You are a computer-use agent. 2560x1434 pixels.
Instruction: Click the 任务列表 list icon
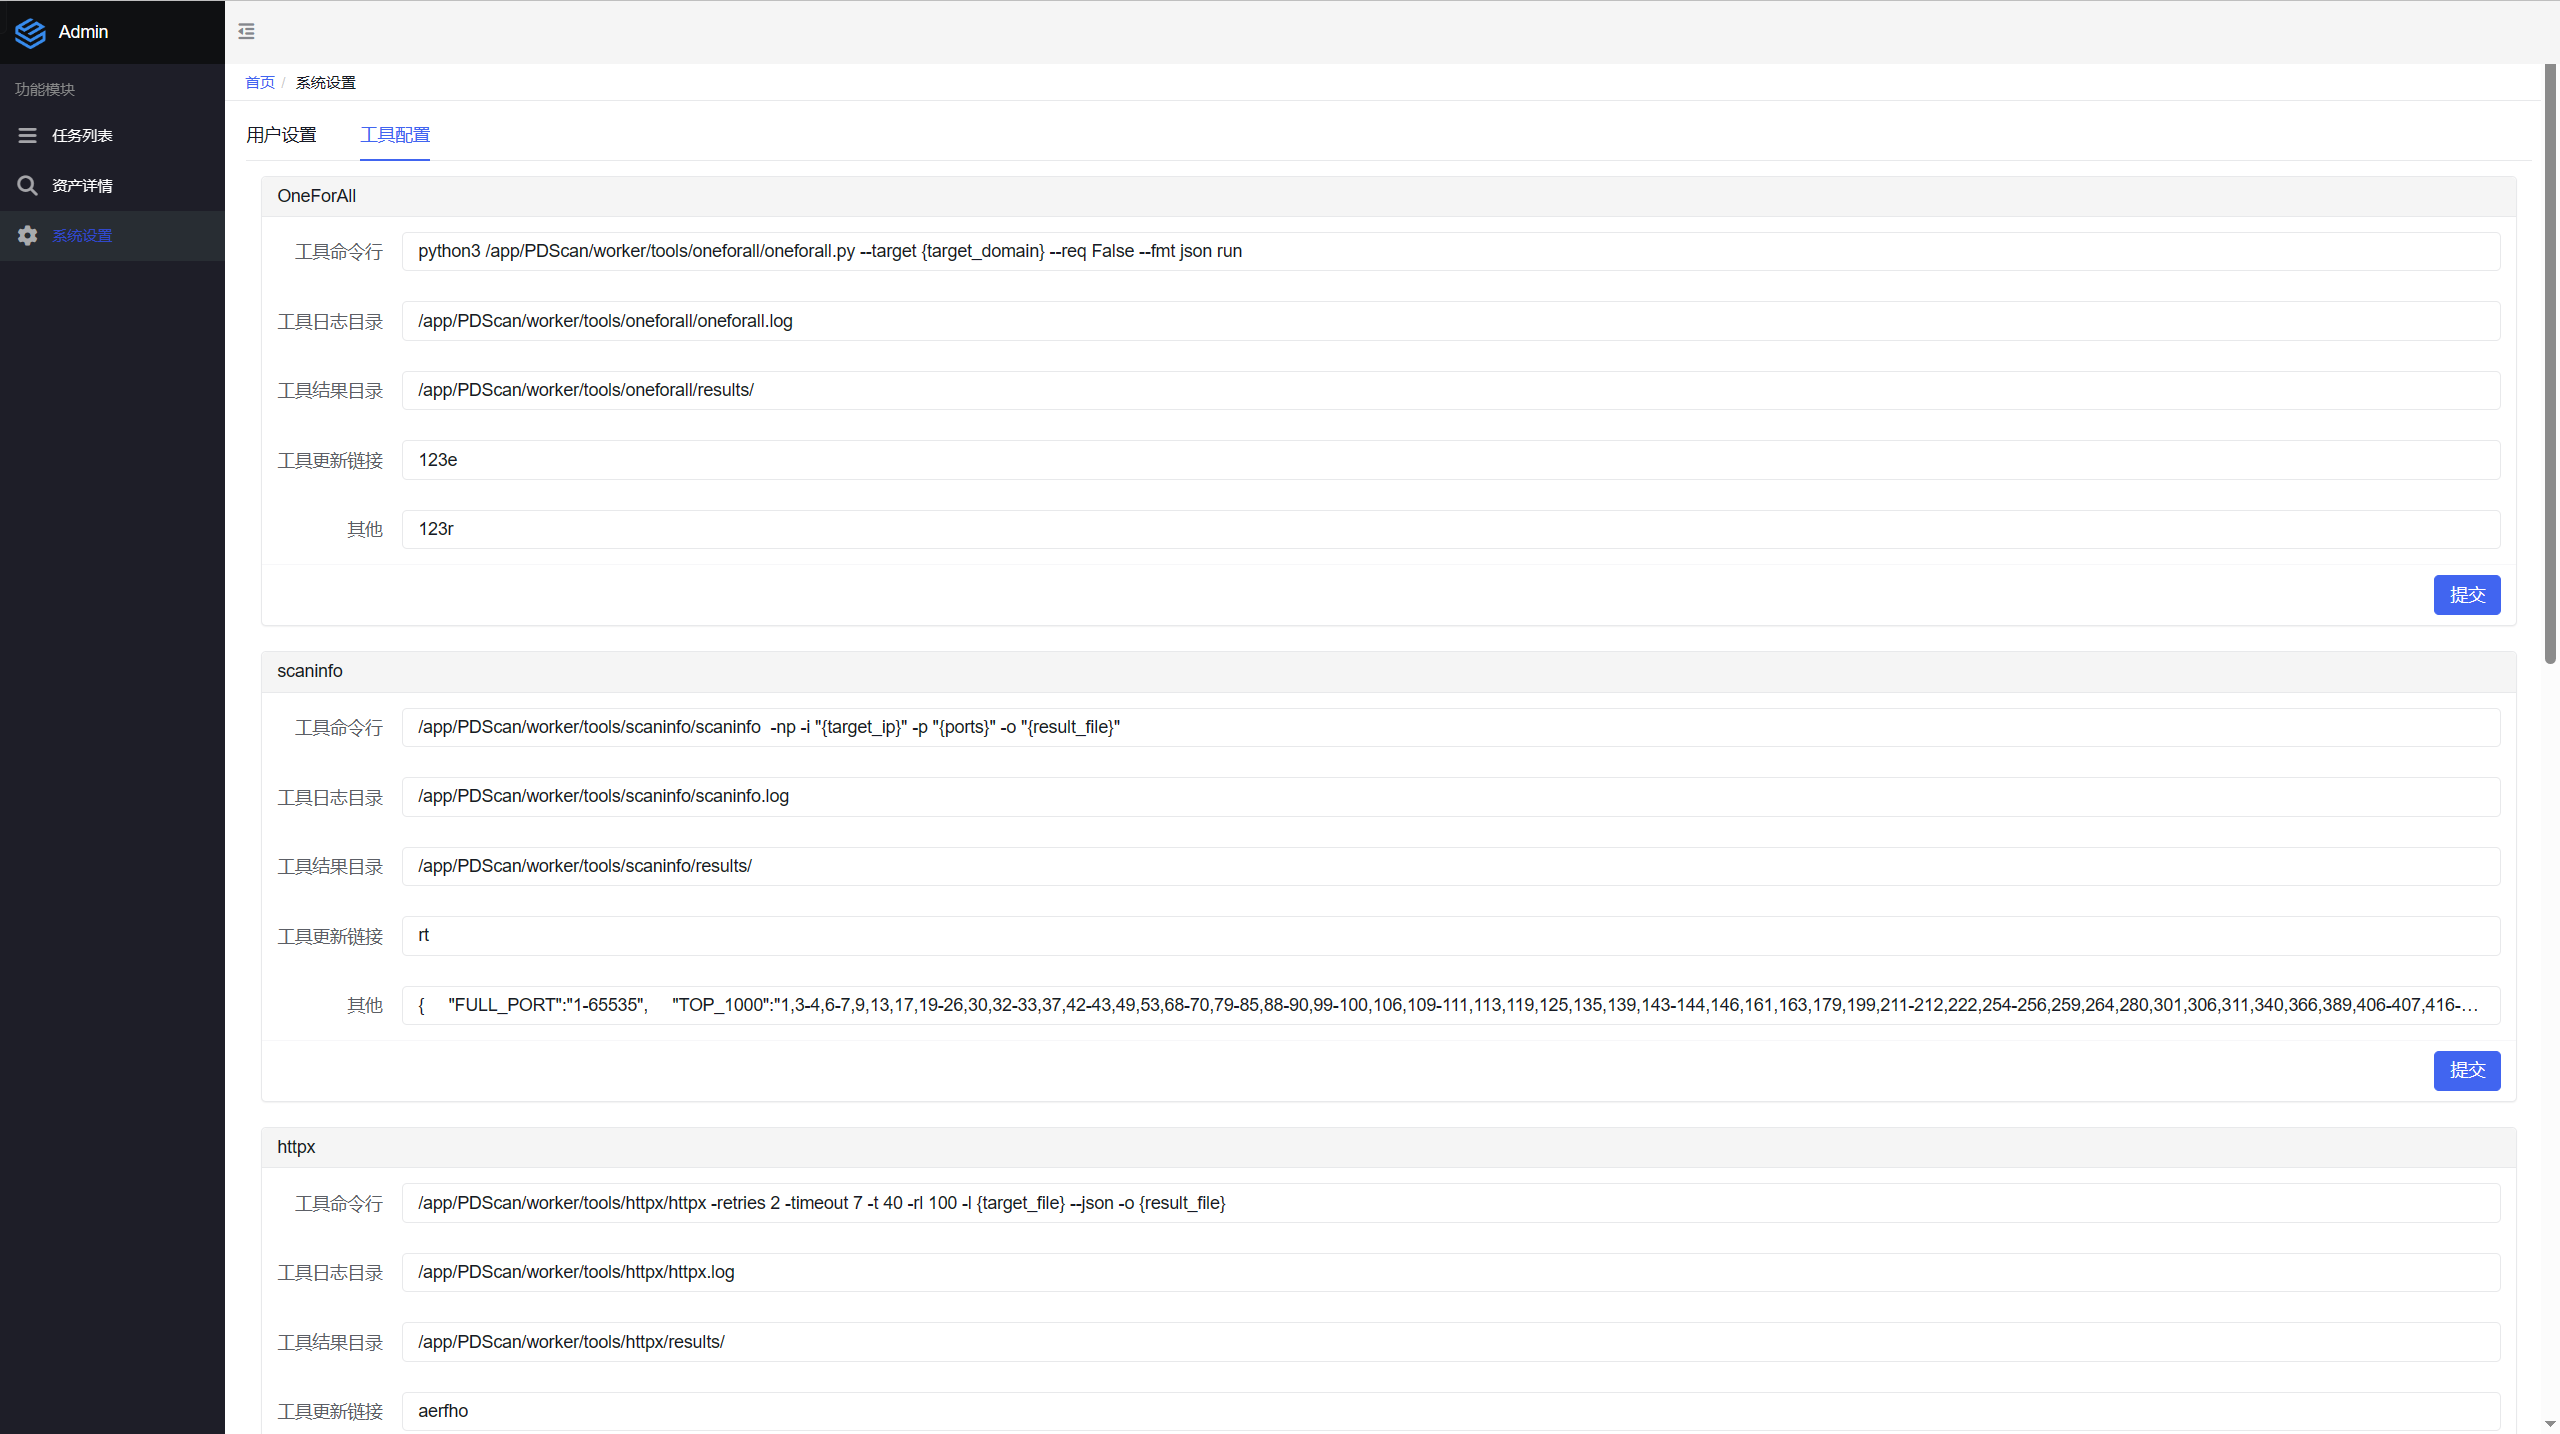click(28, 135)
